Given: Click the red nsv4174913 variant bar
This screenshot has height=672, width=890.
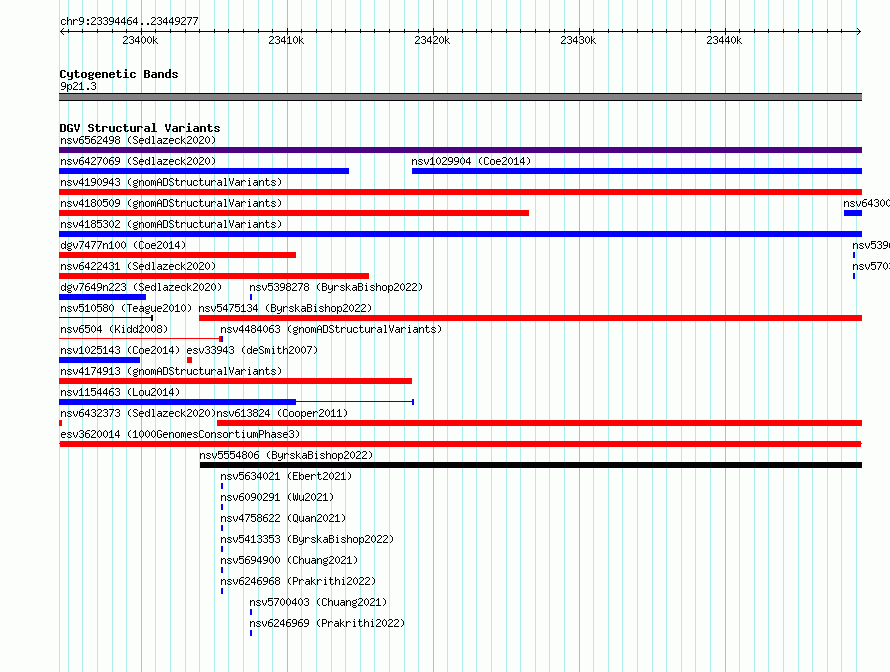Looking at the screenshot, I should (236, 381).
